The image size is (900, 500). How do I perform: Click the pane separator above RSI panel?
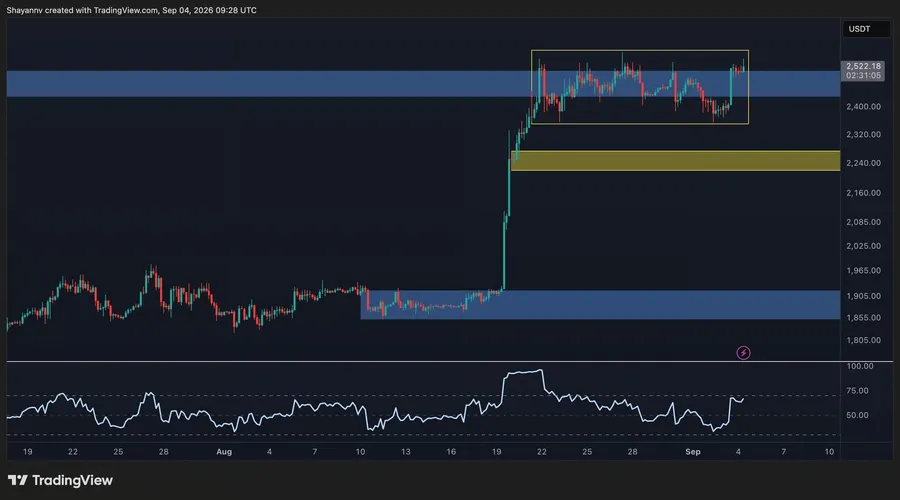tap(450, 361)
